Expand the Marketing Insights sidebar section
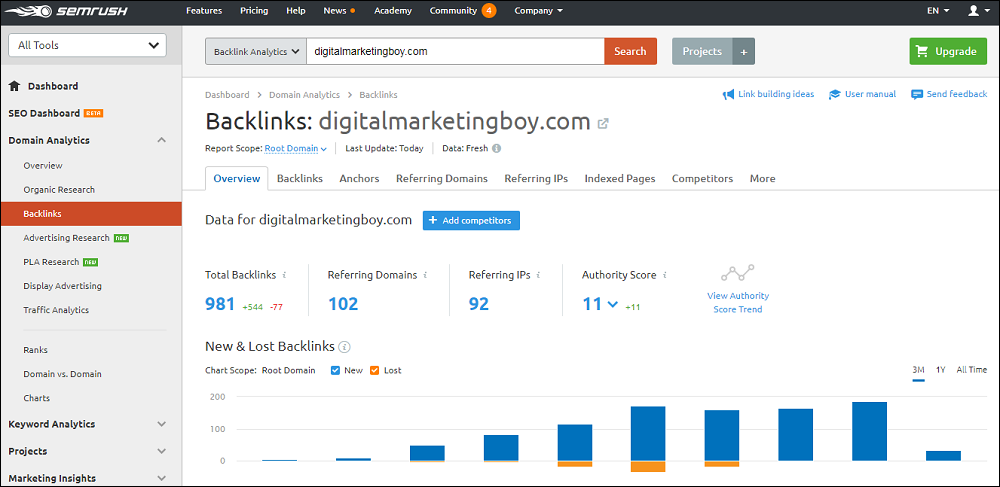The image size is (1000, 487). tap(162, 478)
